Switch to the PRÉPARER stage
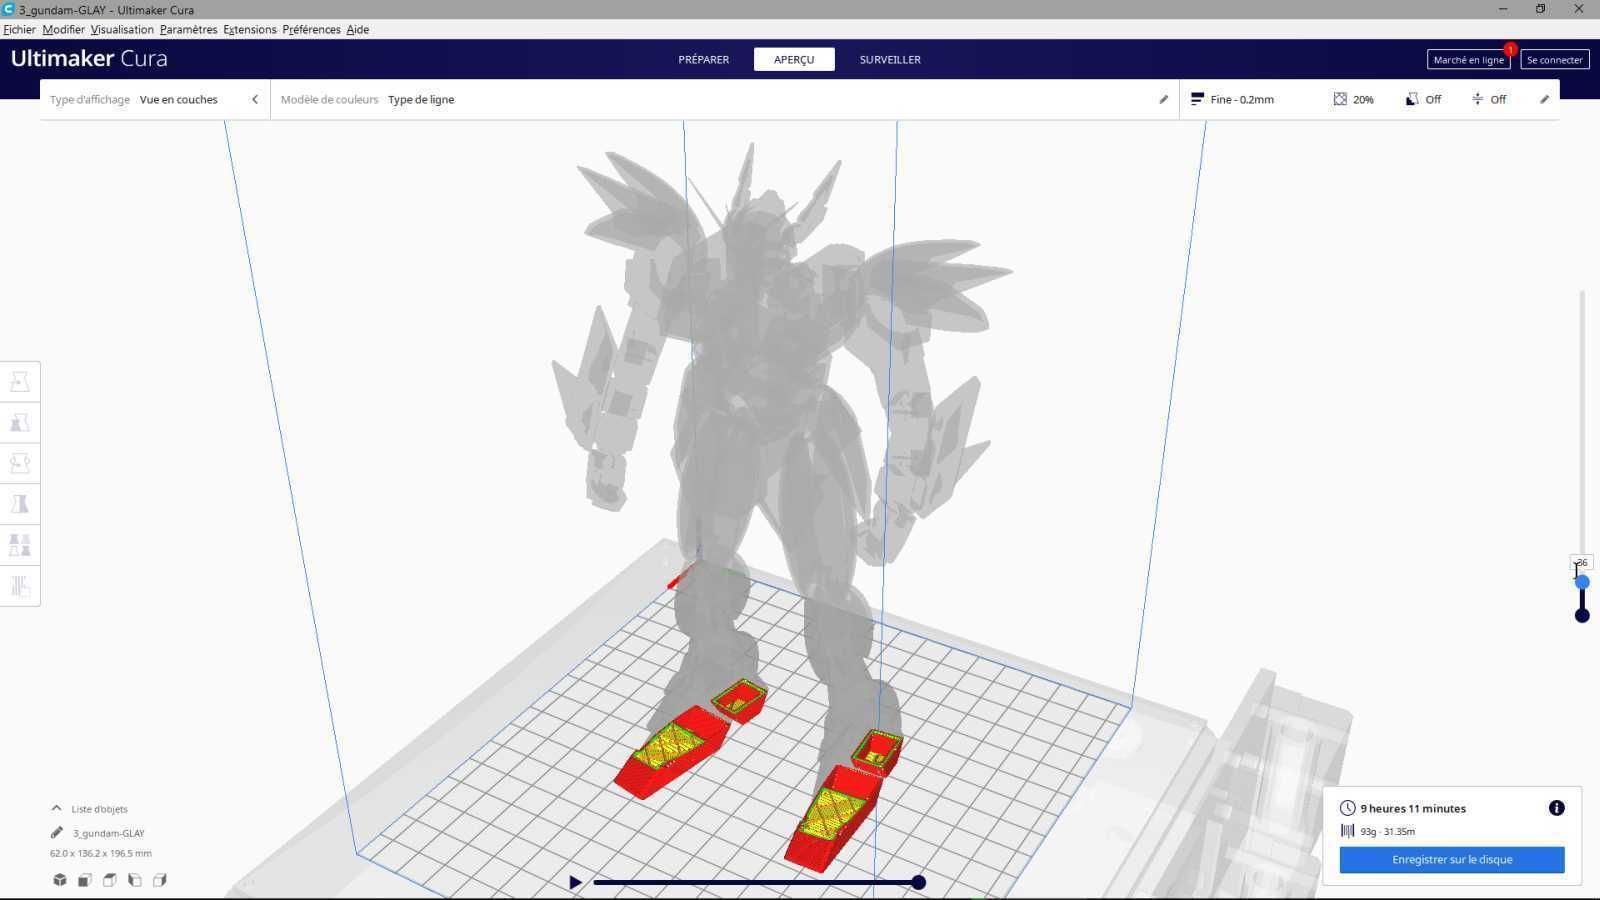Screen dimensions: 1600x900 click(704, 59)
